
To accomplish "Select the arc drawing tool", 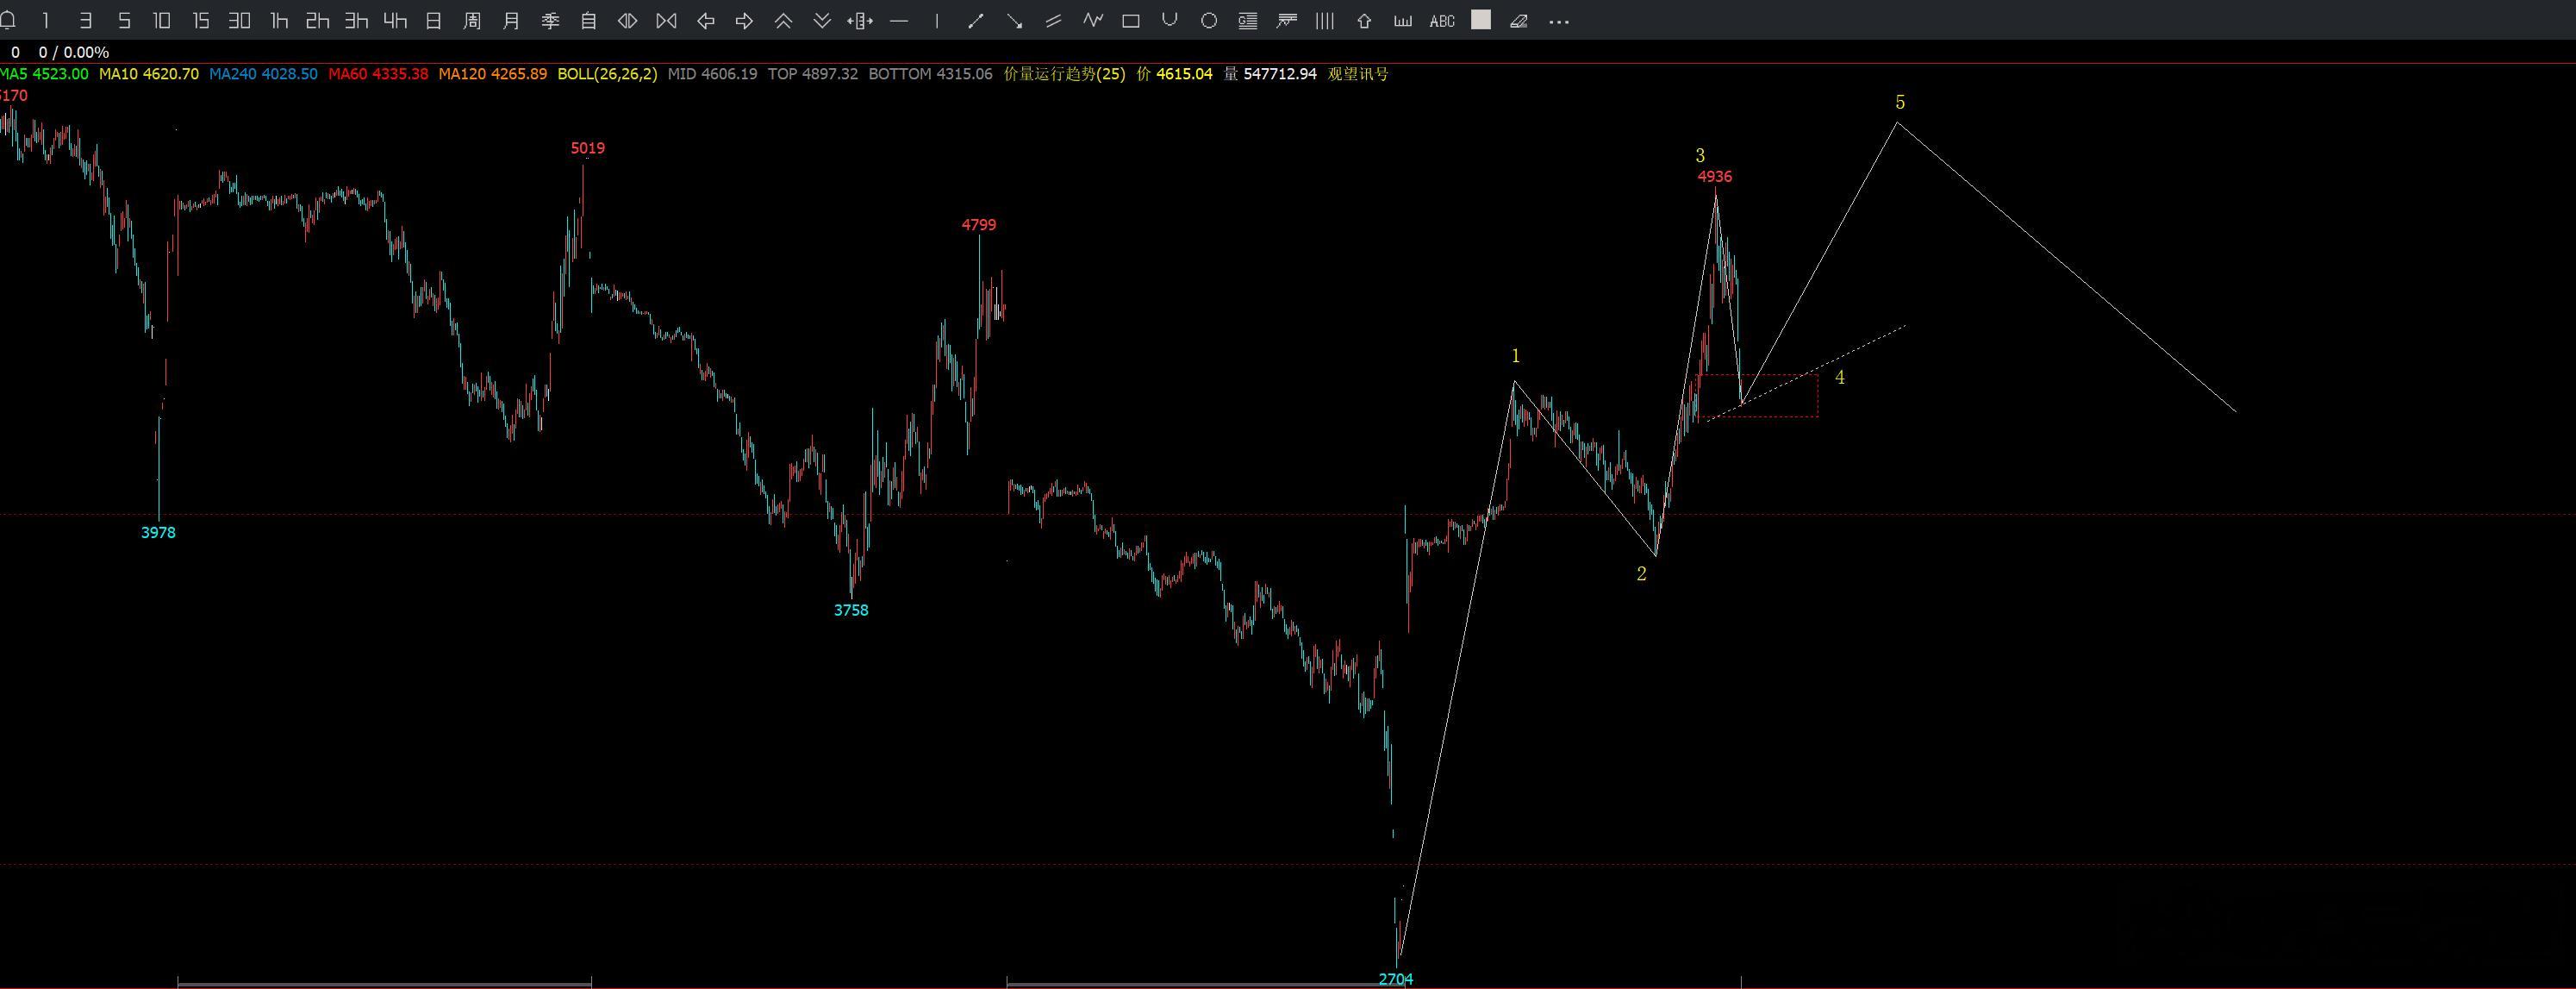I will pyautogui.click(x=1170, y=21).
